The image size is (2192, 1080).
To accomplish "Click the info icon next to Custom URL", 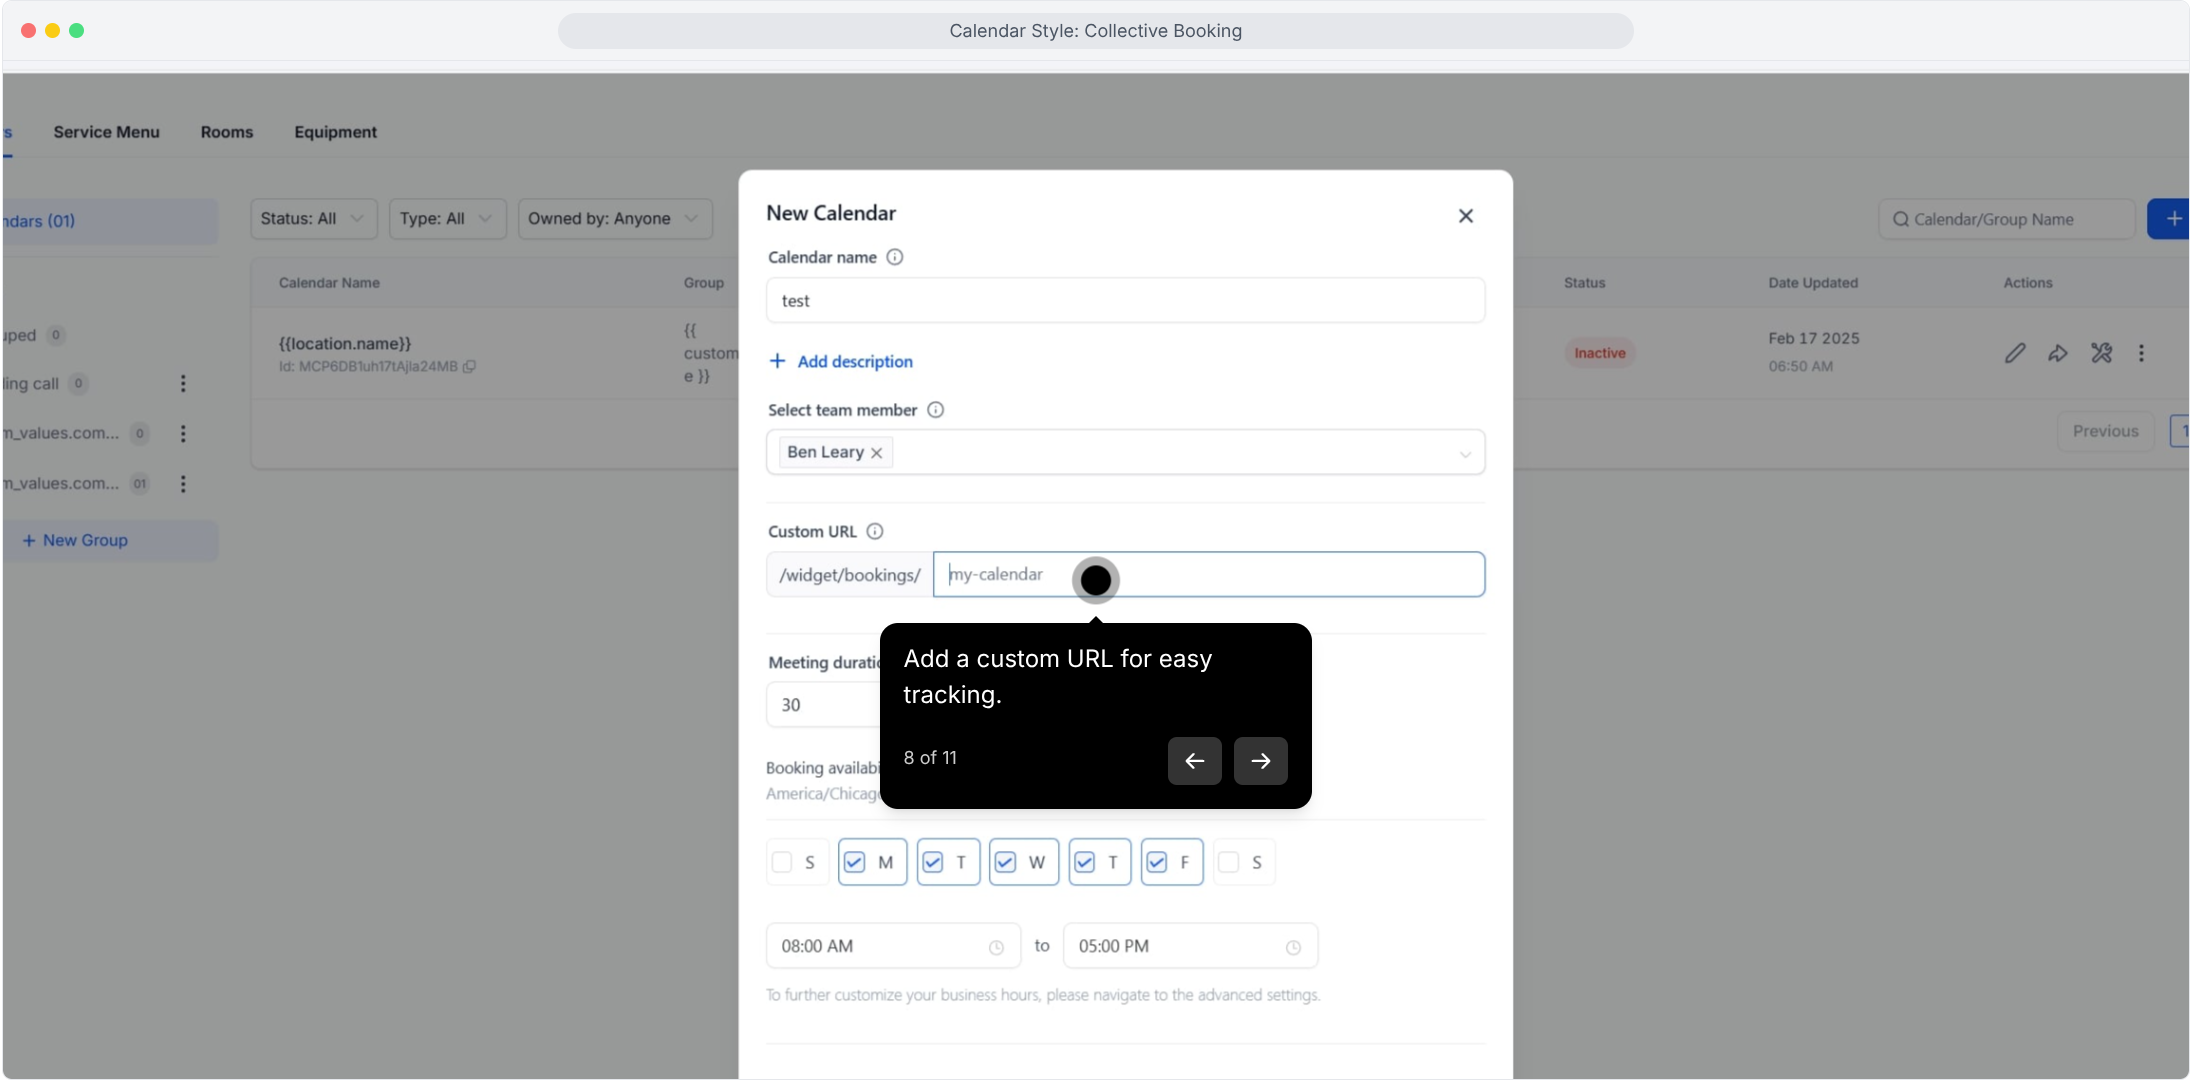I will tap(875, 532).
